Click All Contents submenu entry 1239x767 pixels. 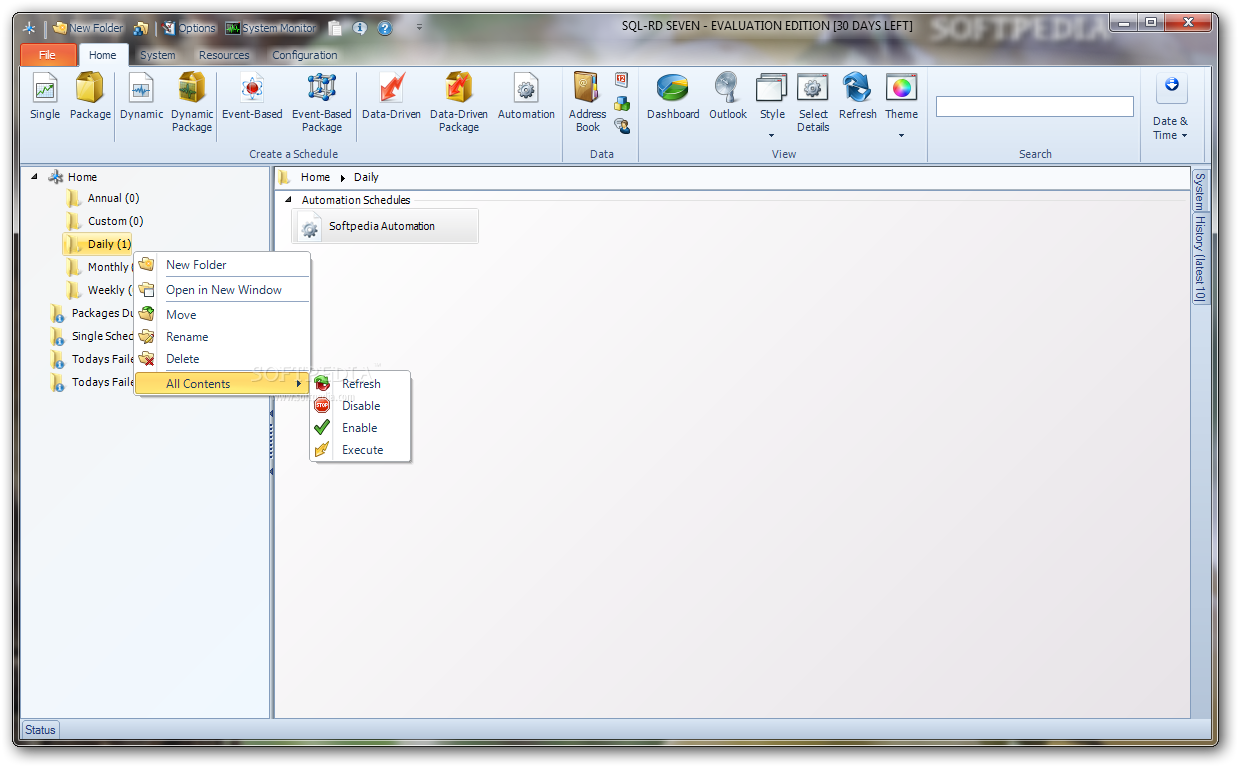tap(222, 384)
